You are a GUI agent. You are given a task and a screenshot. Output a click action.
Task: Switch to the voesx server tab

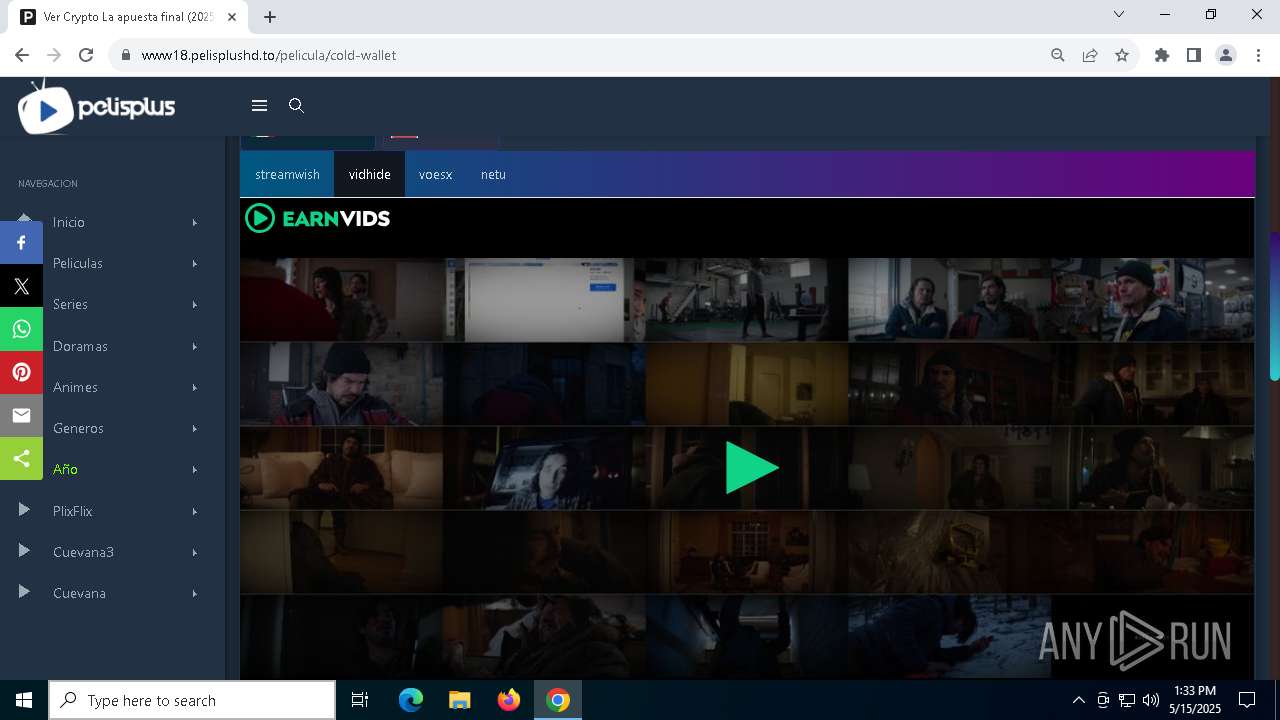click(x=435, y=174)
